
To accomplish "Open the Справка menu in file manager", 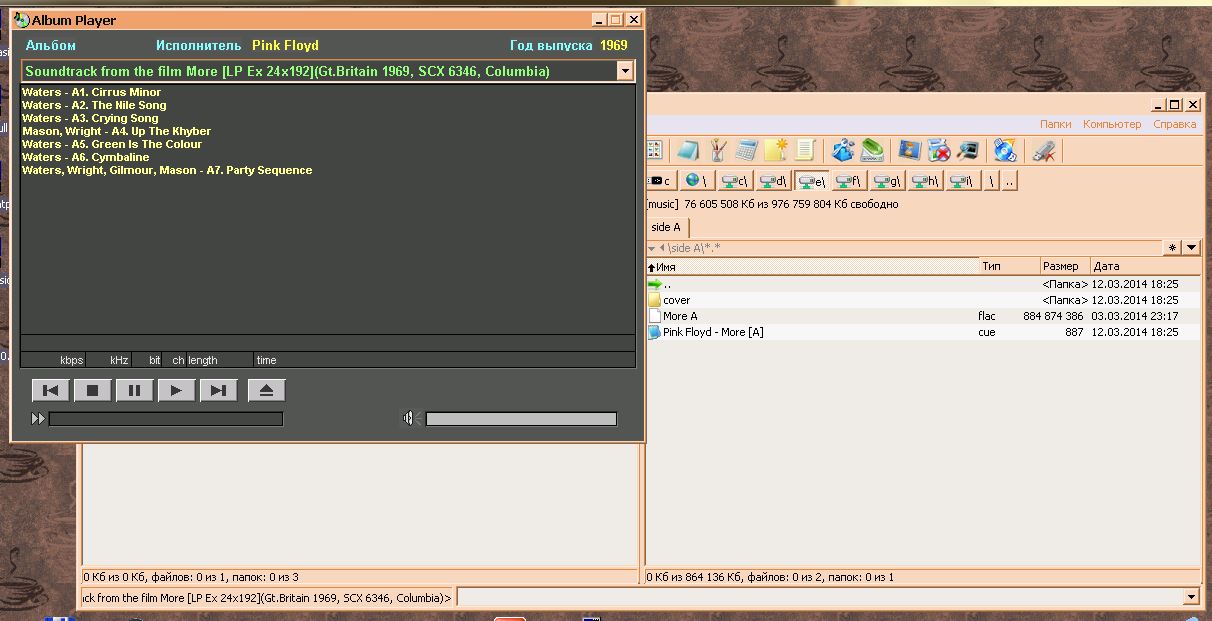I will (1174, 124).
